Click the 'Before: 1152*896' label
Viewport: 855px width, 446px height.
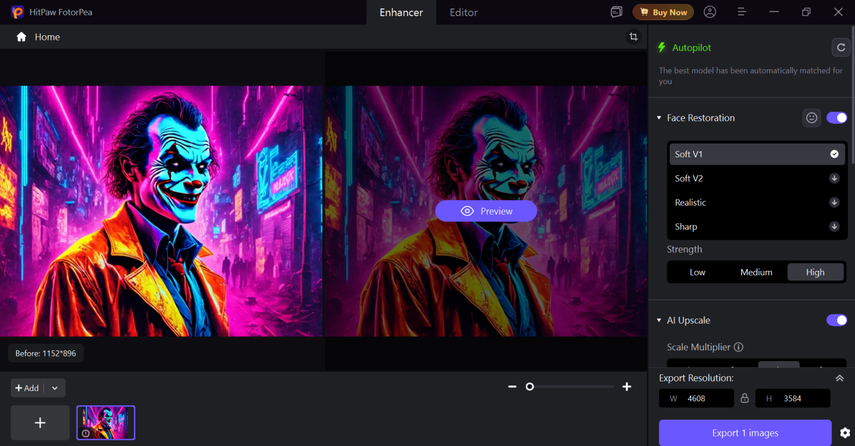click(46, 353)
